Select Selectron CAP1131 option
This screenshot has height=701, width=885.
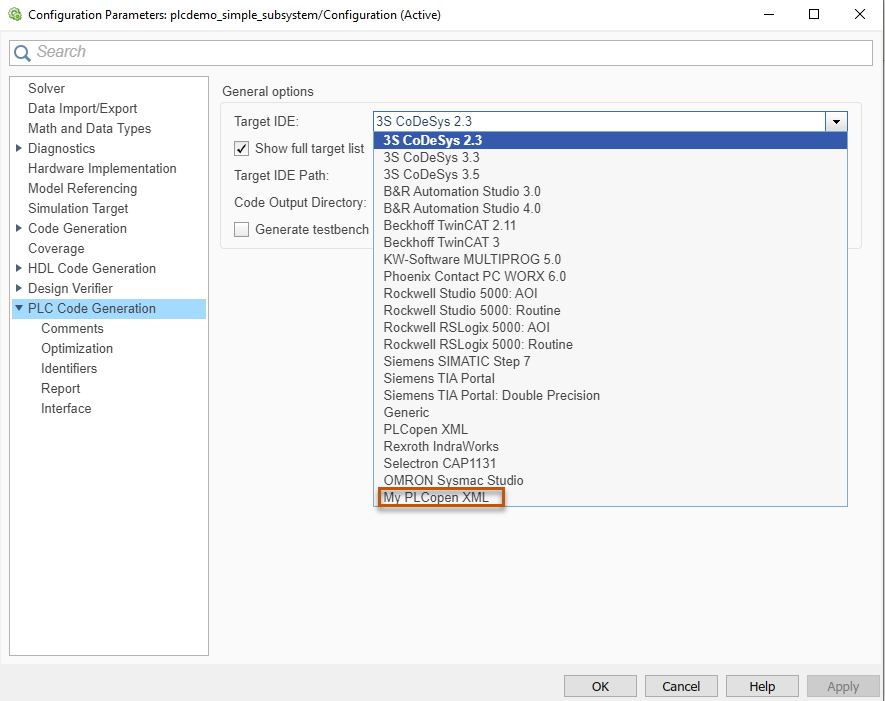pyautogui.click(x=611, y=463)
